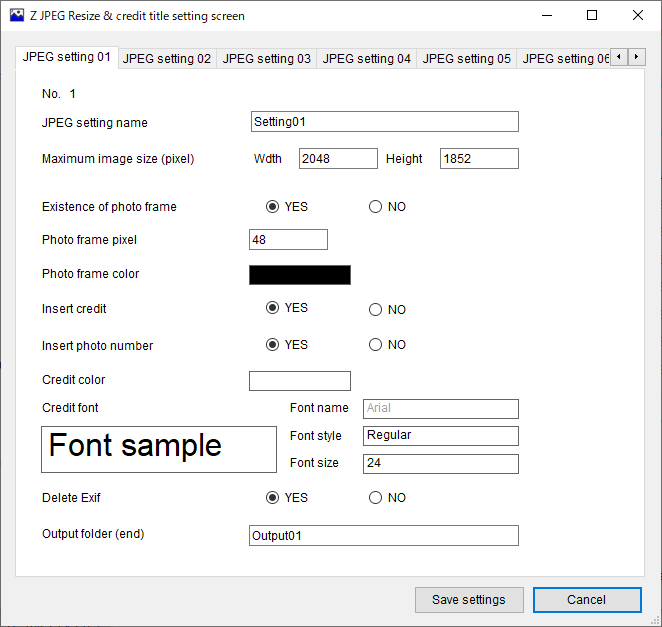Screen dimensions: 662x627
Task: Click the 'Credit font' label
Action: [70, 407]
